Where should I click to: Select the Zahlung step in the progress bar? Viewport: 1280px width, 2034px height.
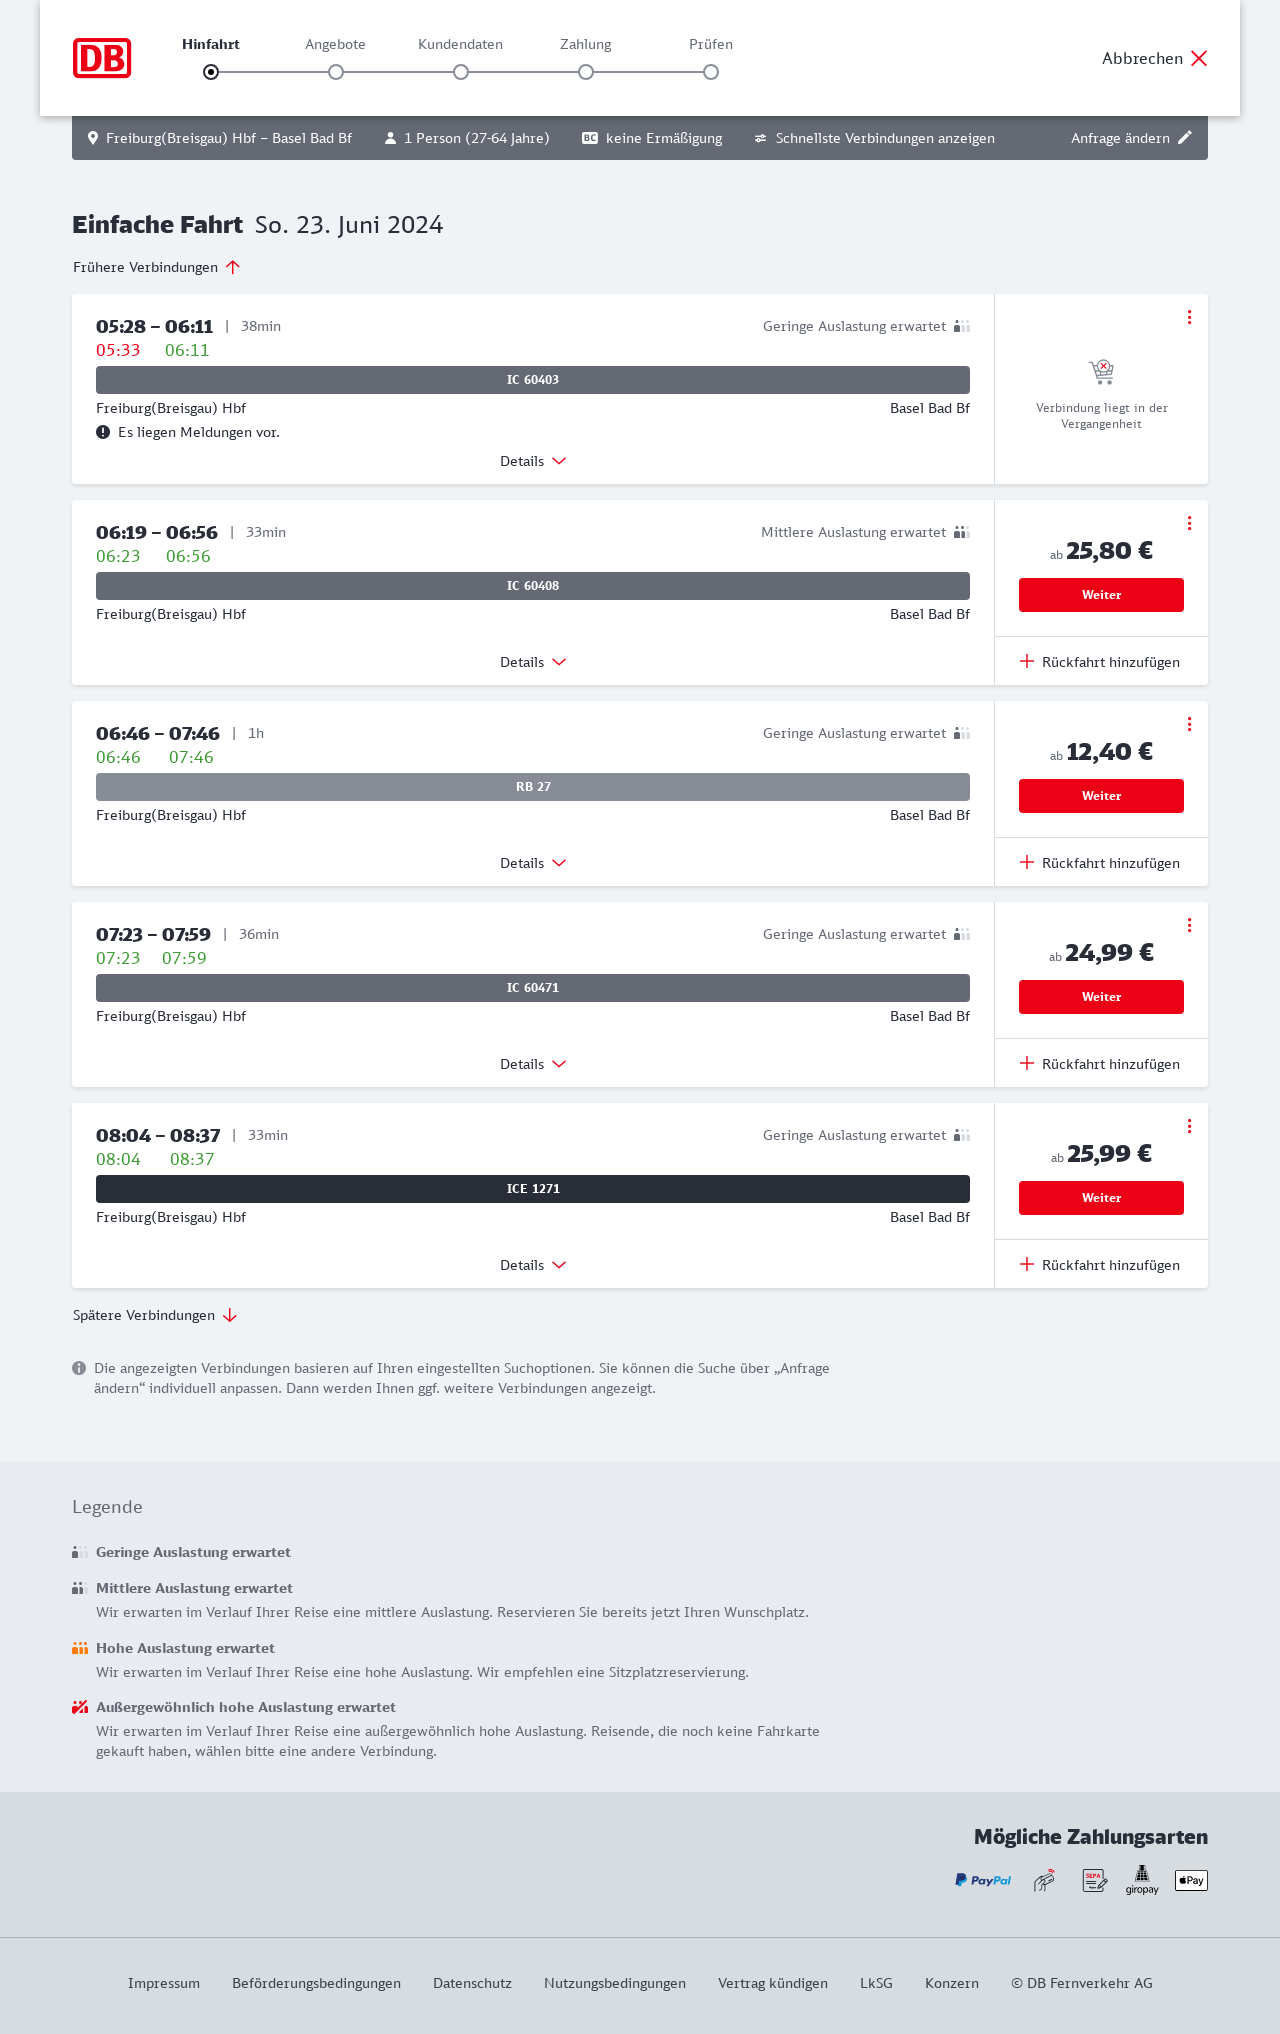coord(586,71)
